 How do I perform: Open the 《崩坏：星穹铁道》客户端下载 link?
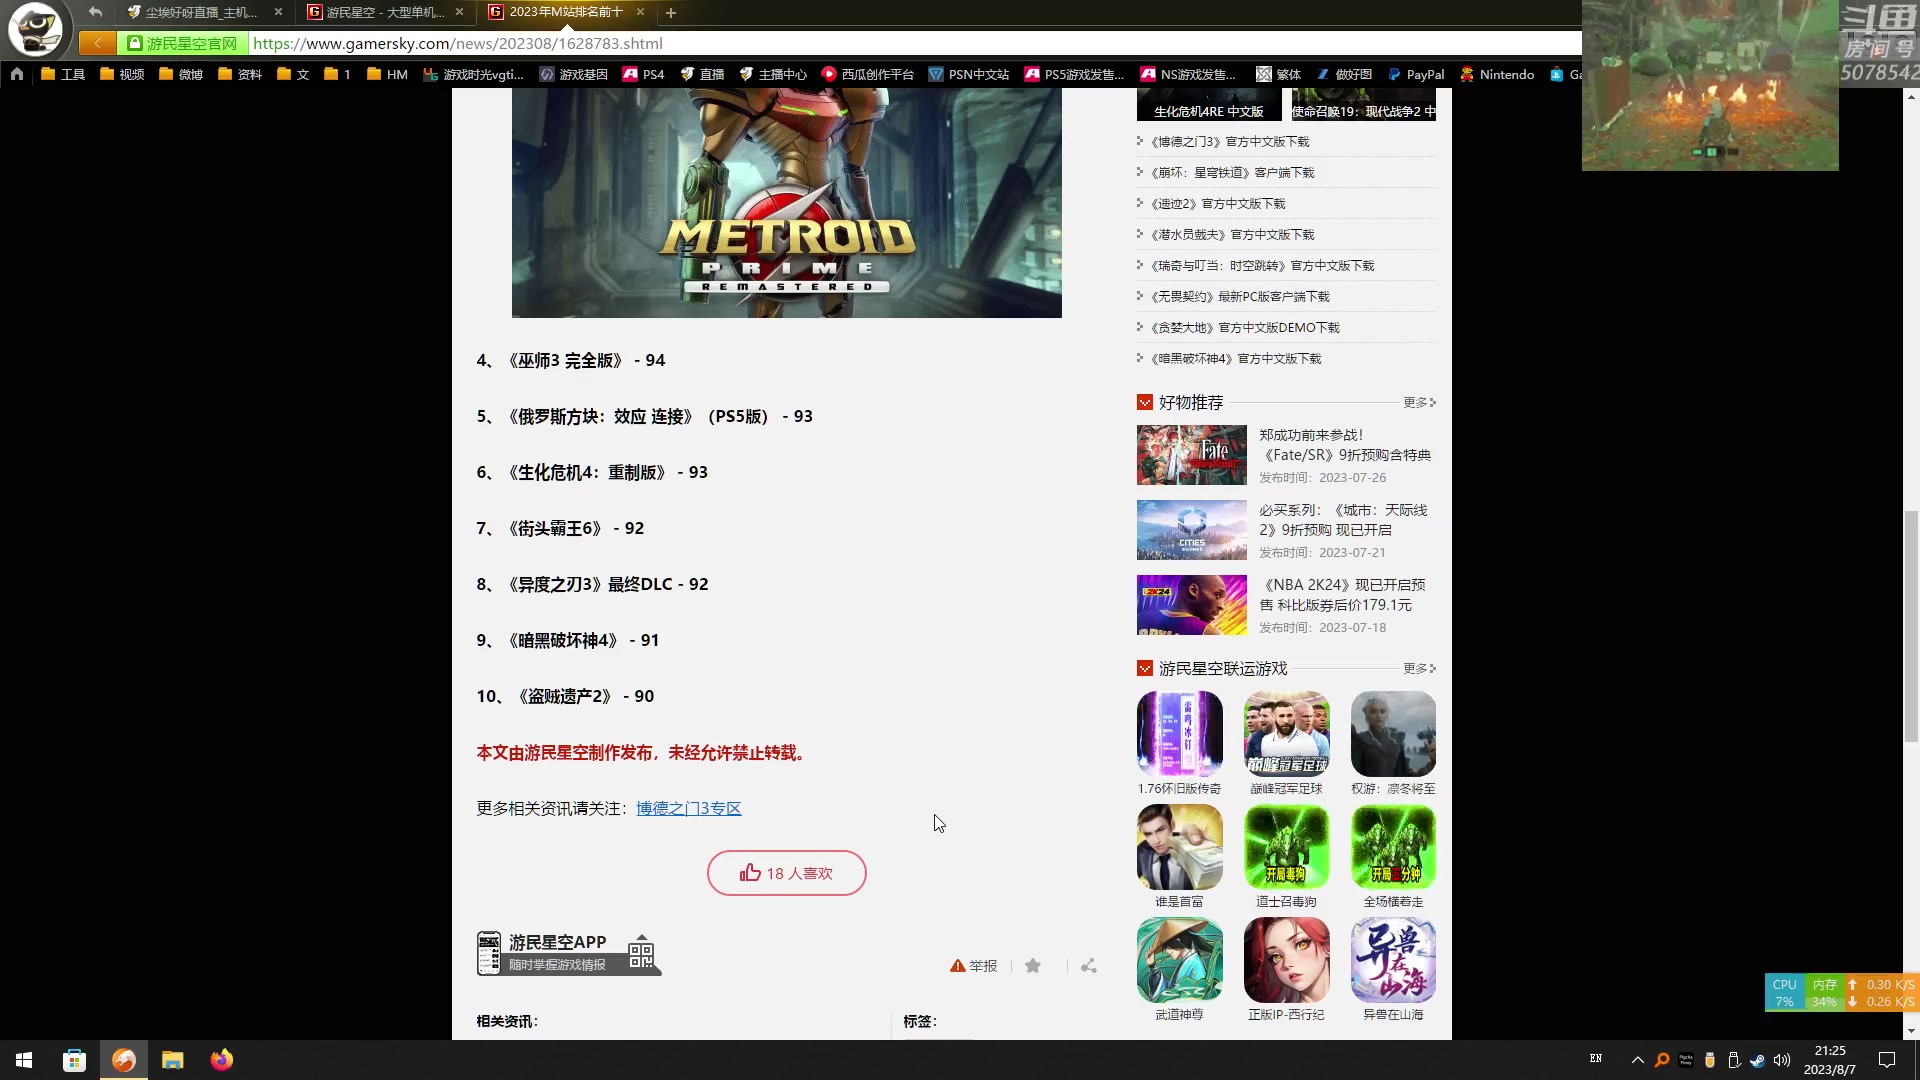1232,173
